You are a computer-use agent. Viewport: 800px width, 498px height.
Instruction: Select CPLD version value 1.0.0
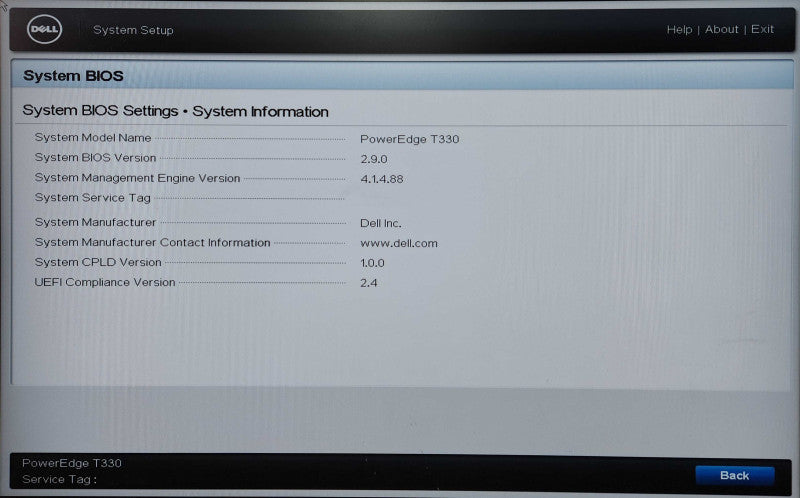pos(372,263)
